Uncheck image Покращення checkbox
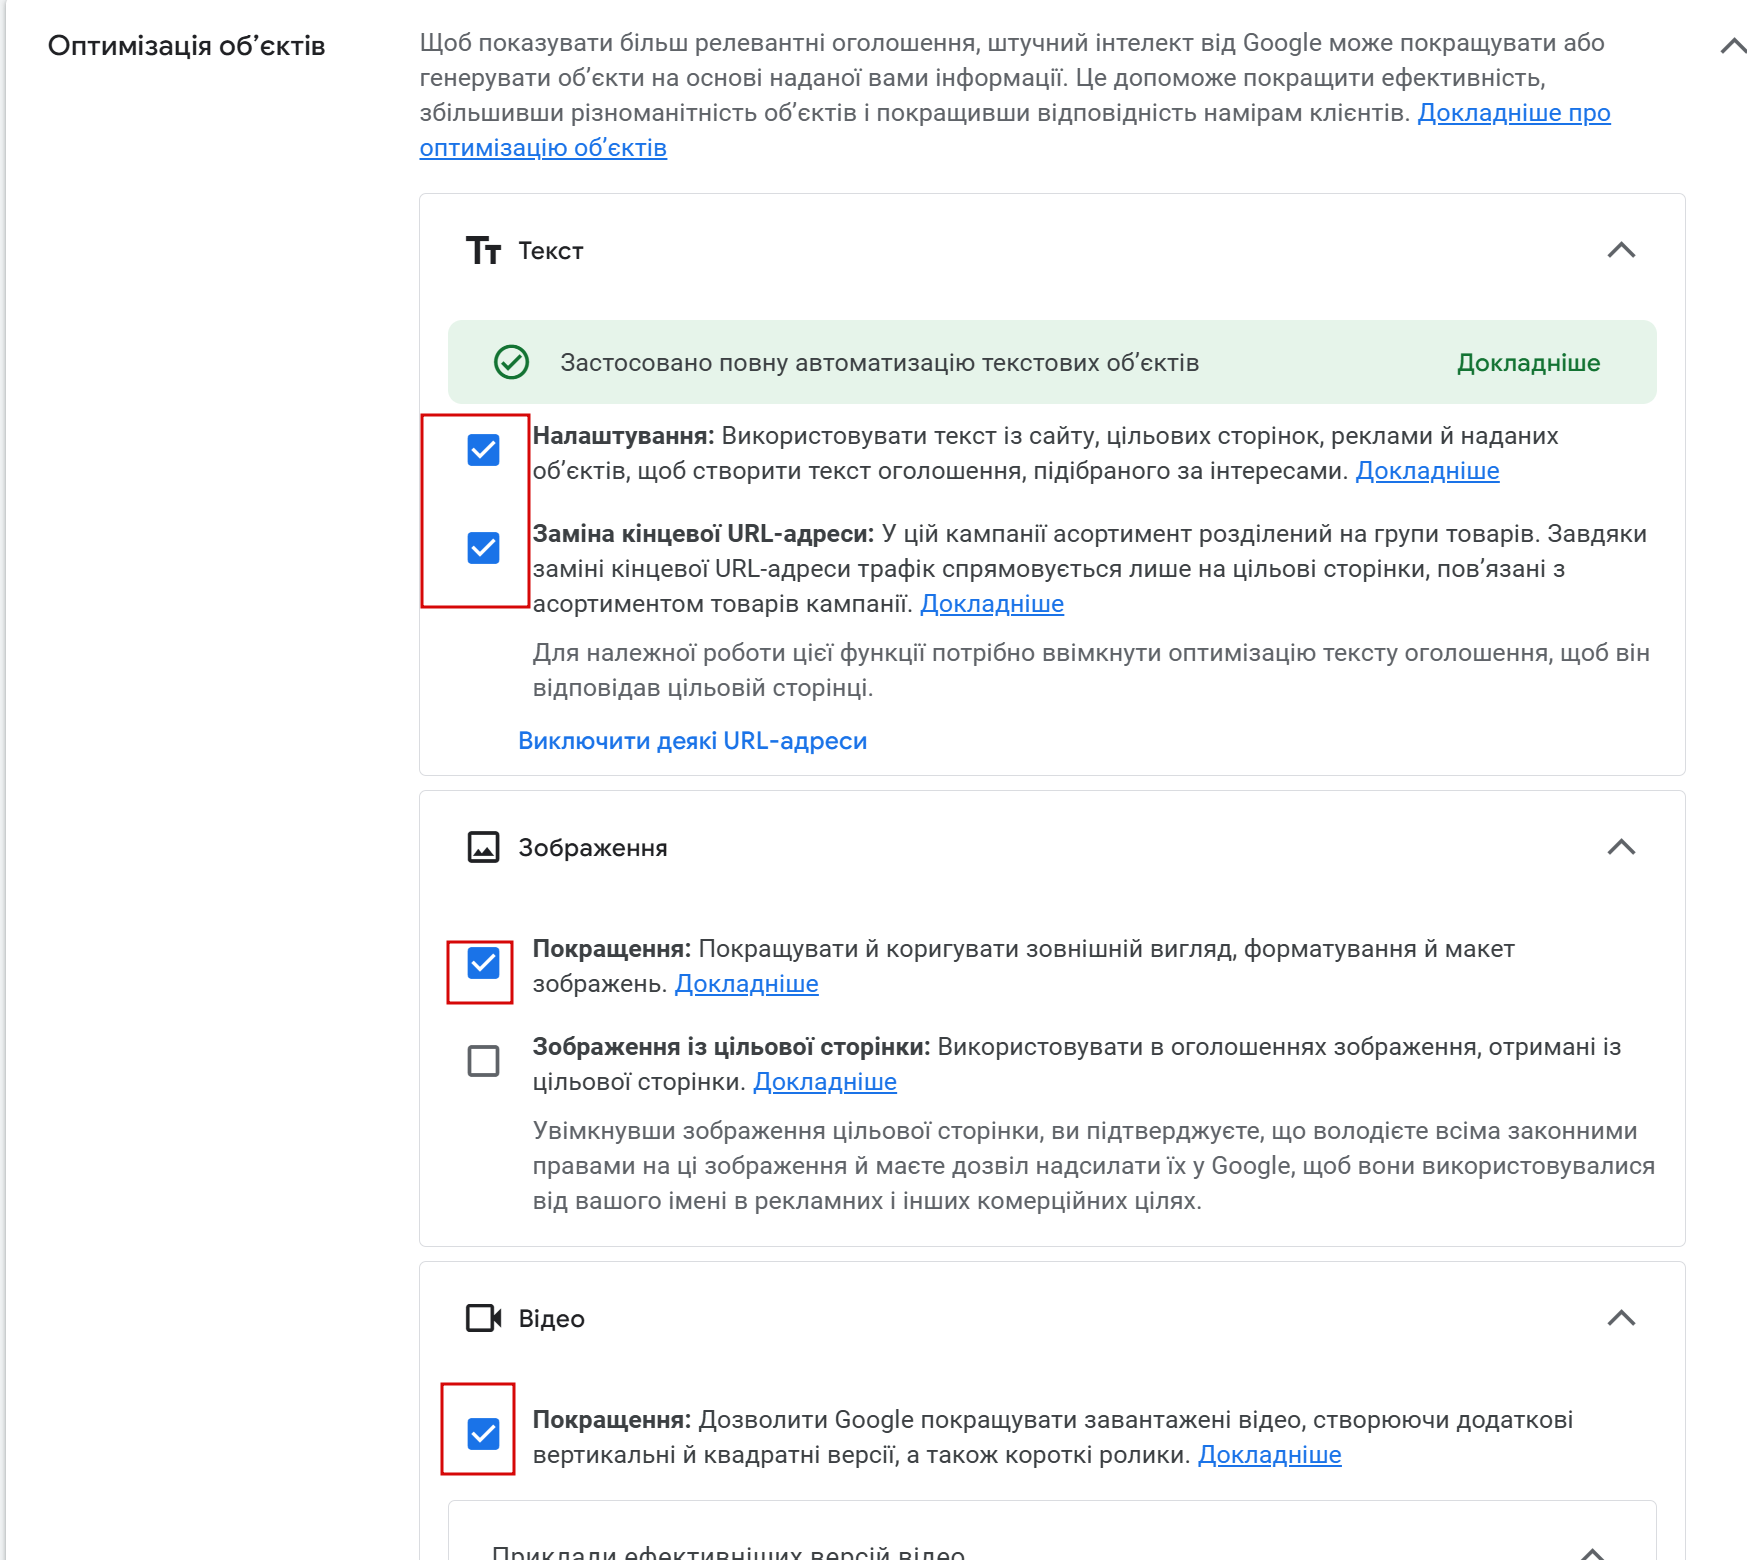1747x1560 pixels. click(483, 963)
